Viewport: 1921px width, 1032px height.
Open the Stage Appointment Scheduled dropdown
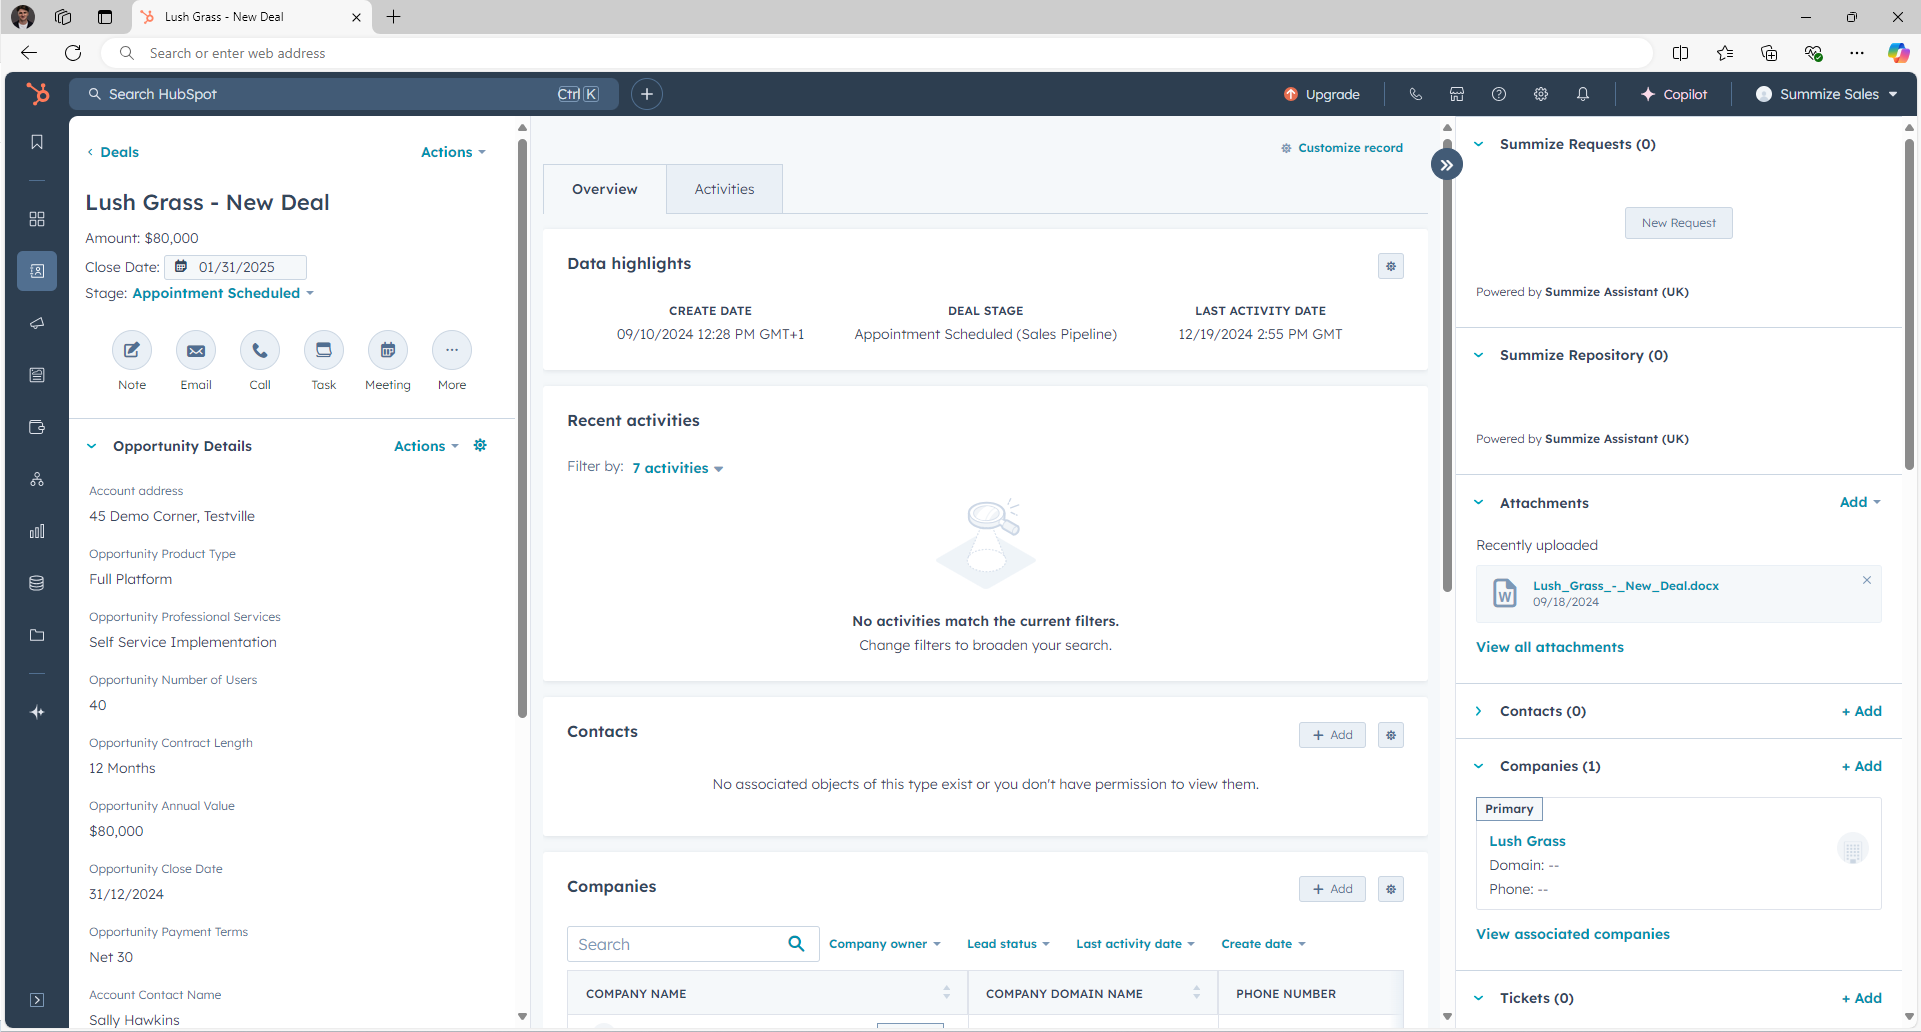coord(223,293)
